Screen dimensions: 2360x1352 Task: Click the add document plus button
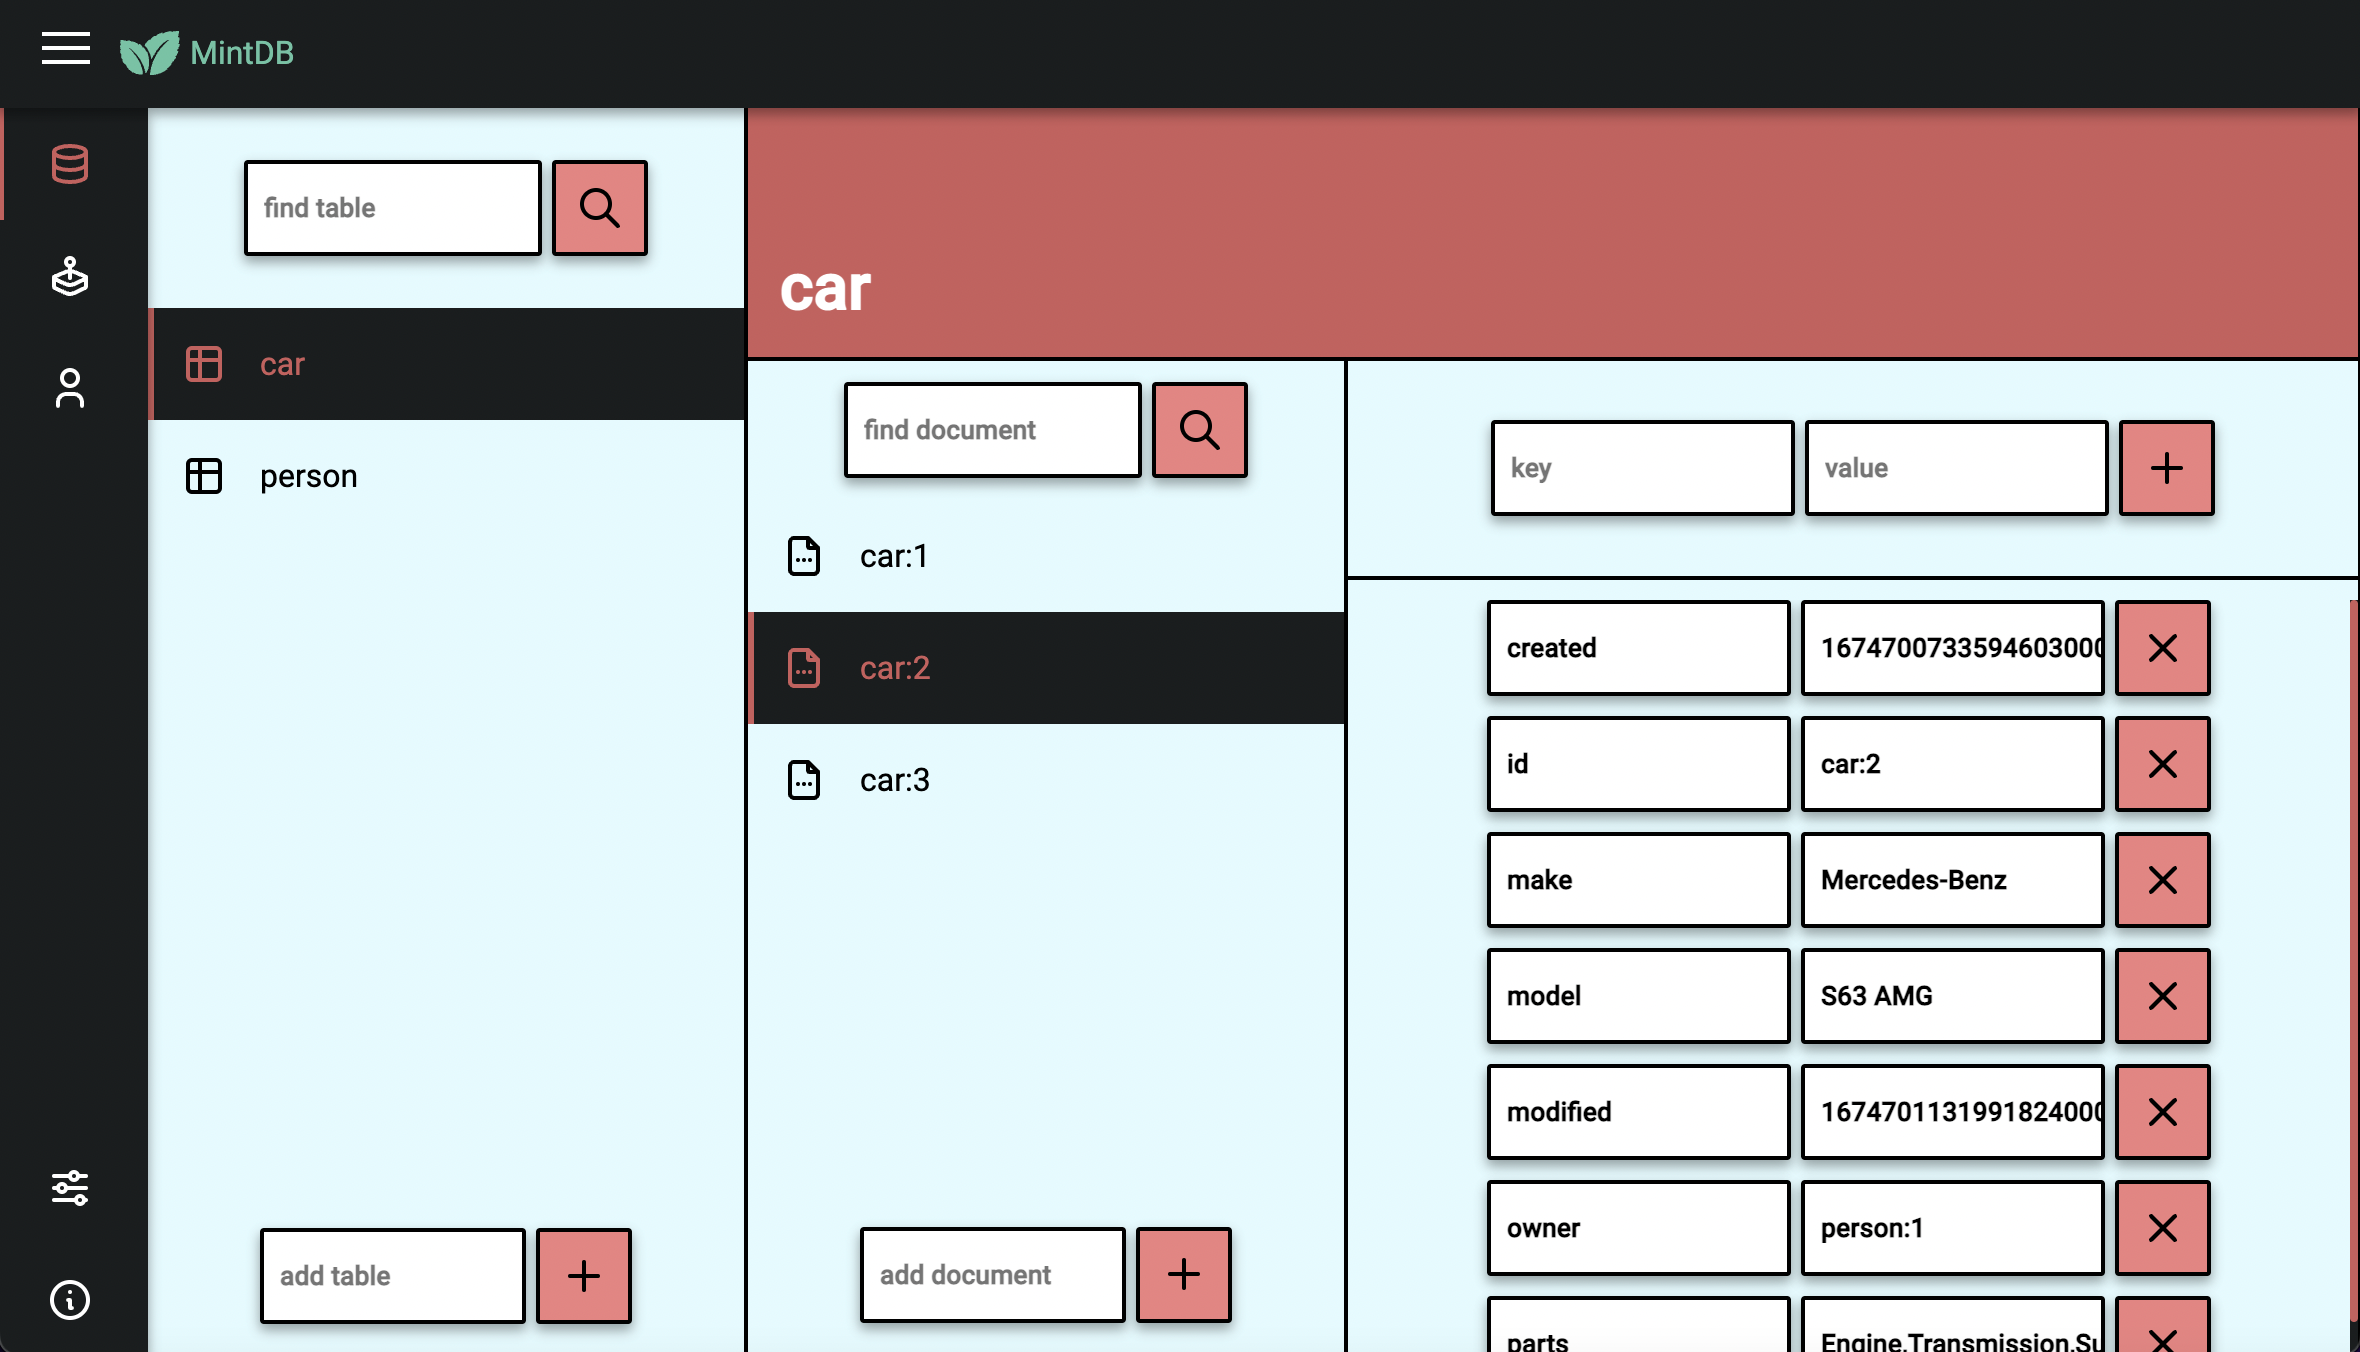[x=1184, y=1275]
